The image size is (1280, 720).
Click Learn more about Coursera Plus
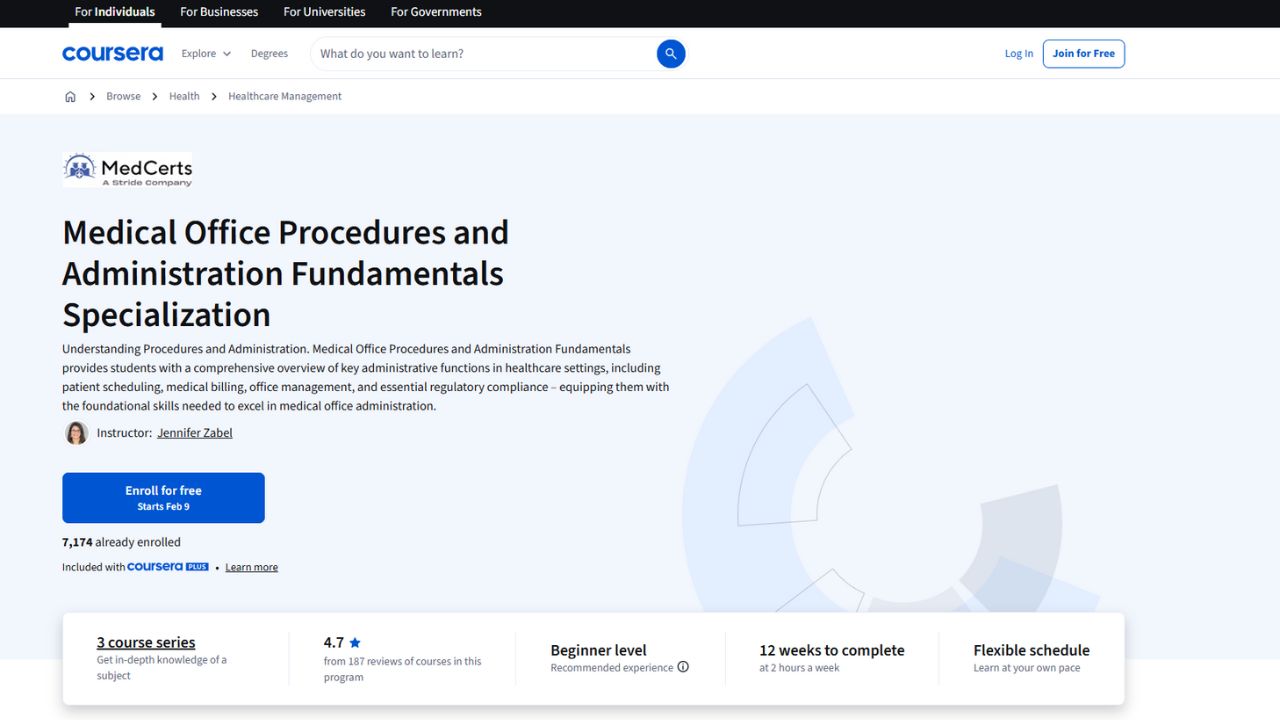coord(251,566)
